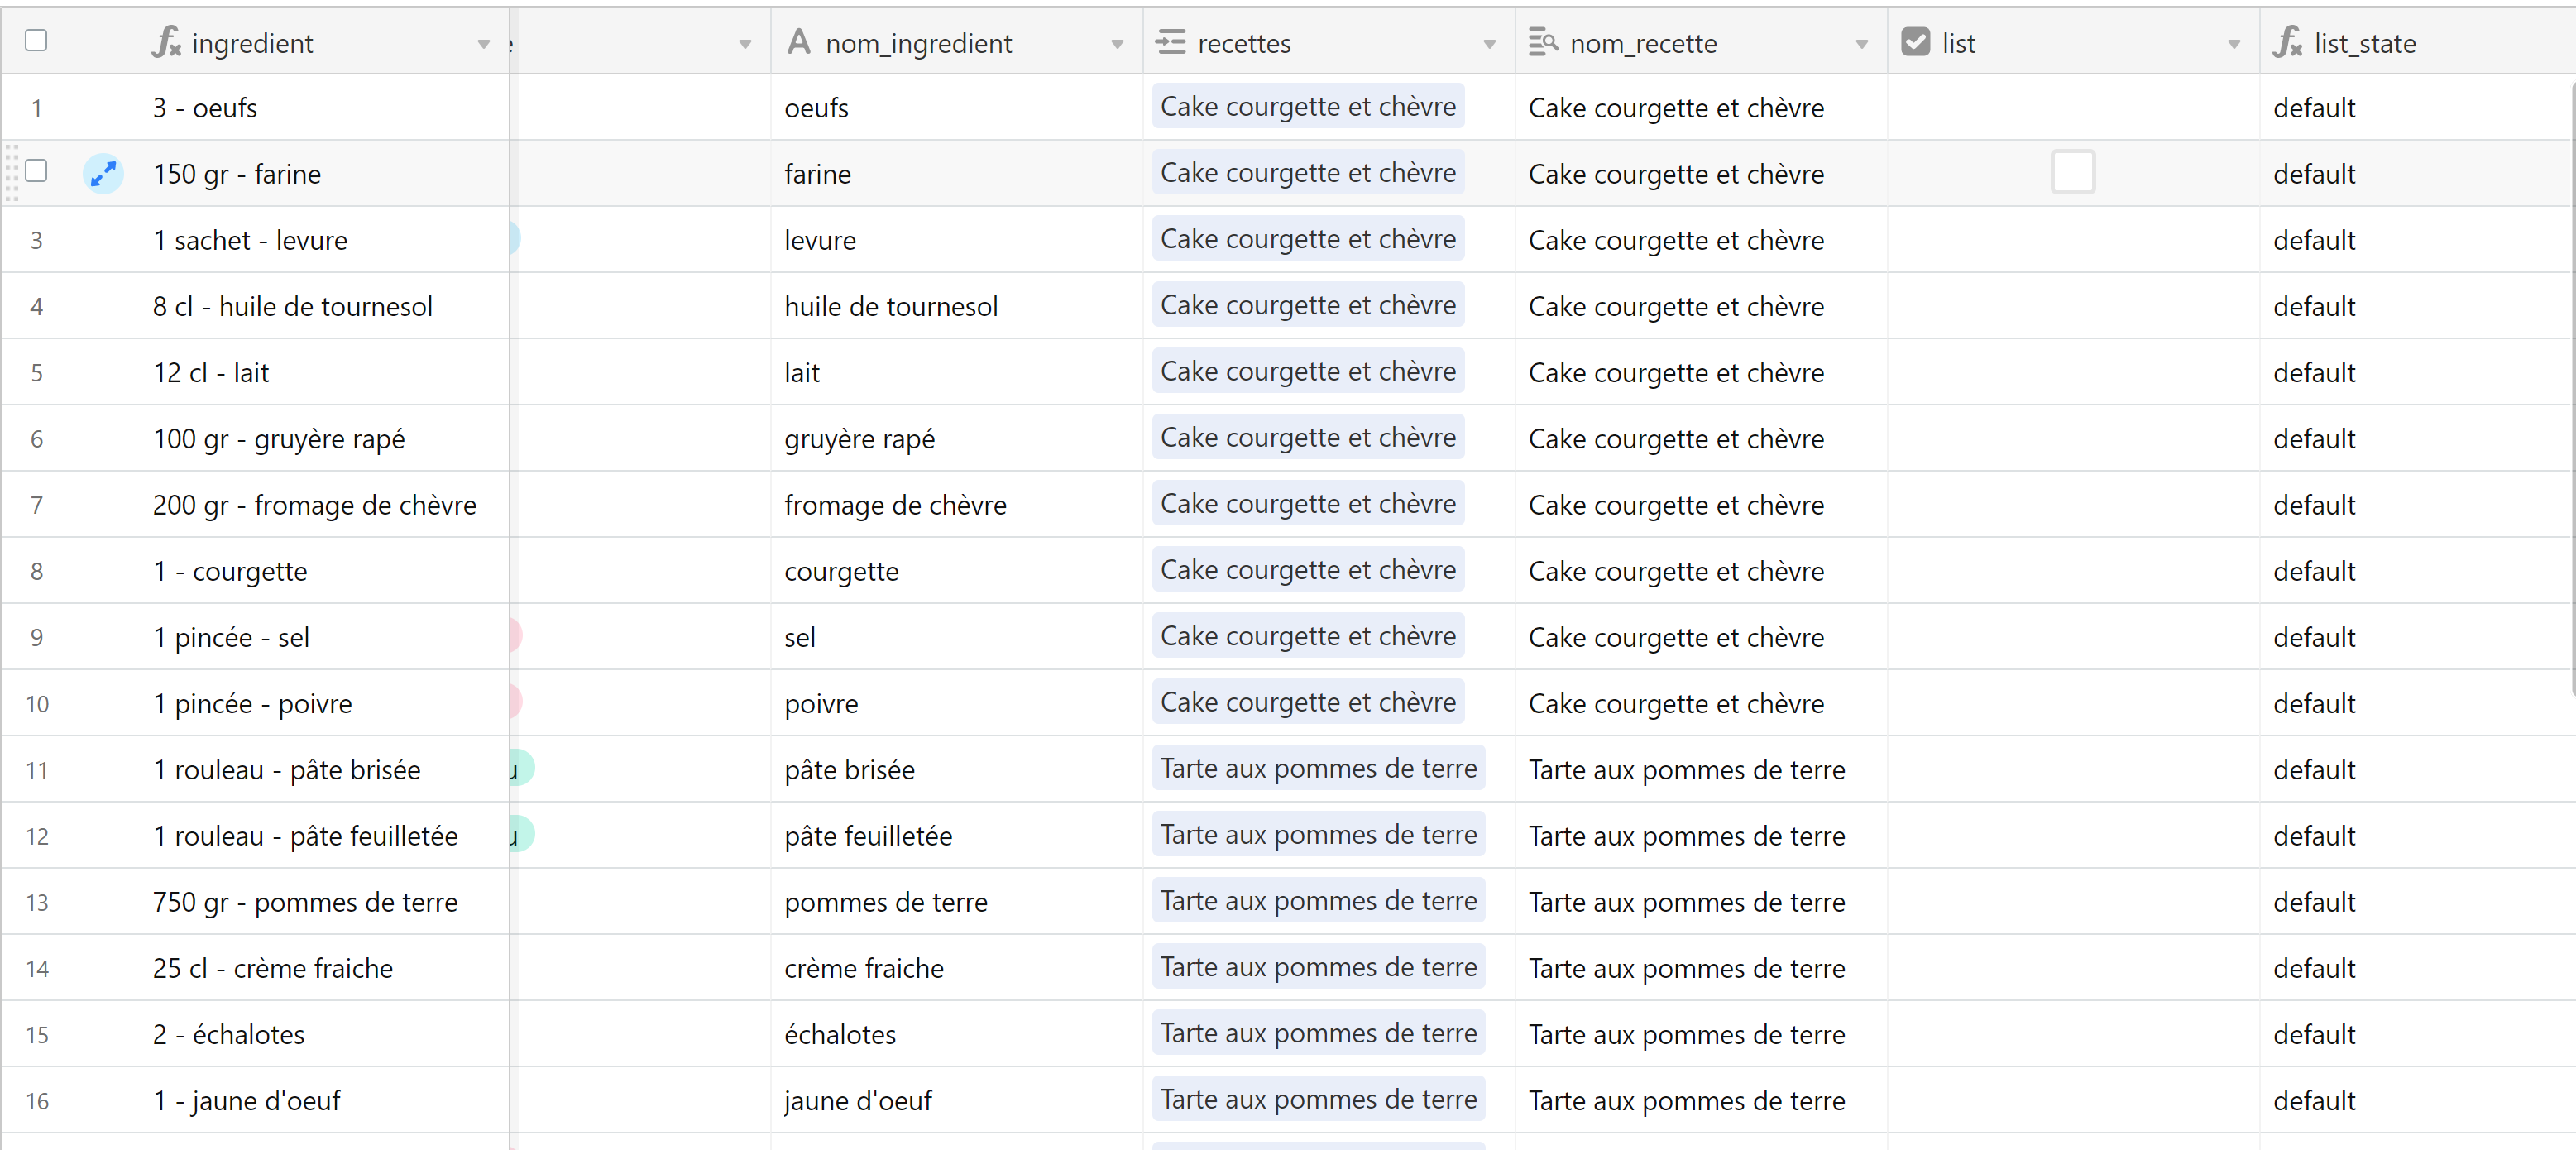Open the list column dropdown arrow
Image resolution: width=2576 pixels, height=1150 pixels.
[x=2233, y=44]
